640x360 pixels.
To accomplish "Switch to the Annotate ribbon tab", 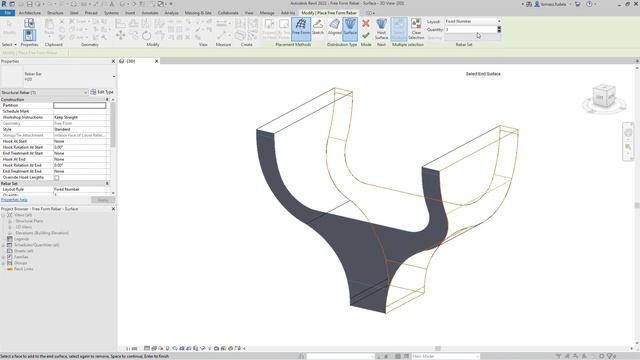I will [149, 13].
